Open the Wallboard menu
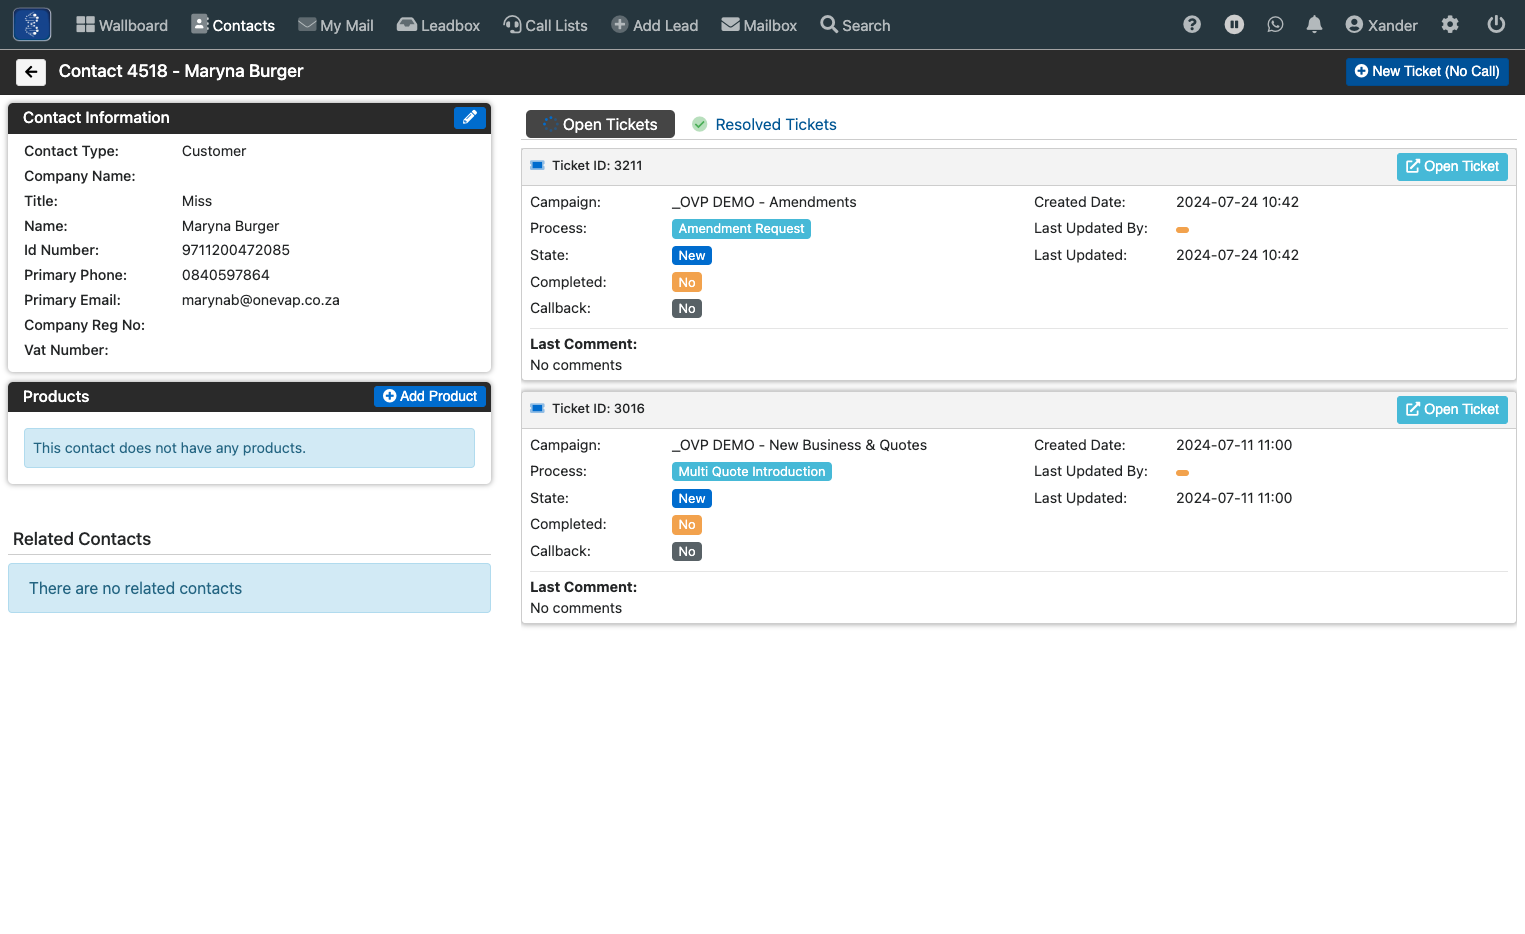Viewport: 1525px width, 934px height. (x=122, y=25)
